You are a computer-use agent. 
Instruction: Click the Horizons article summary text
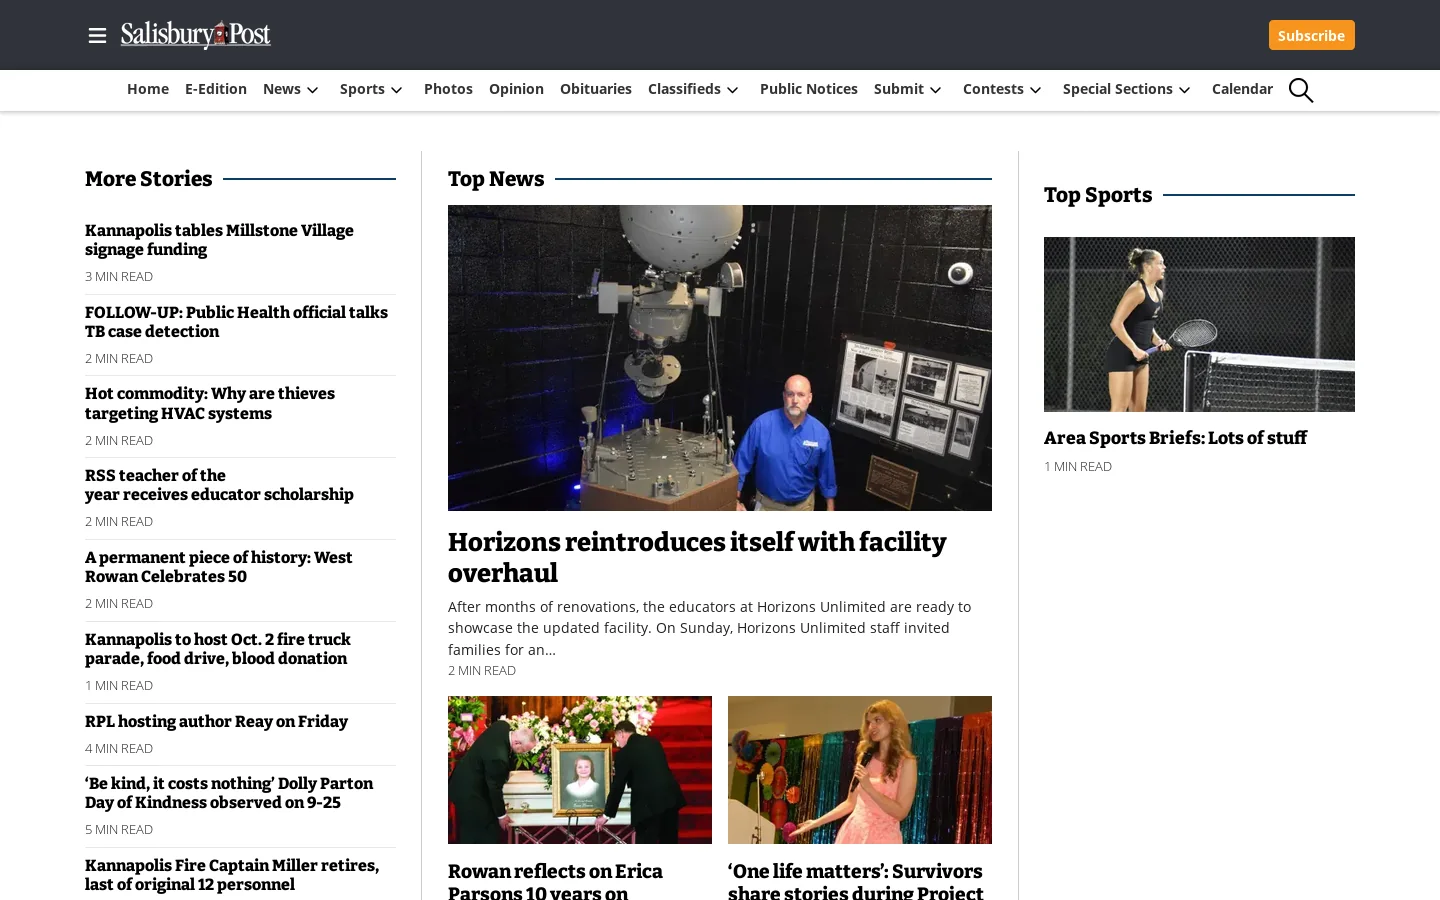pos(710,628)
